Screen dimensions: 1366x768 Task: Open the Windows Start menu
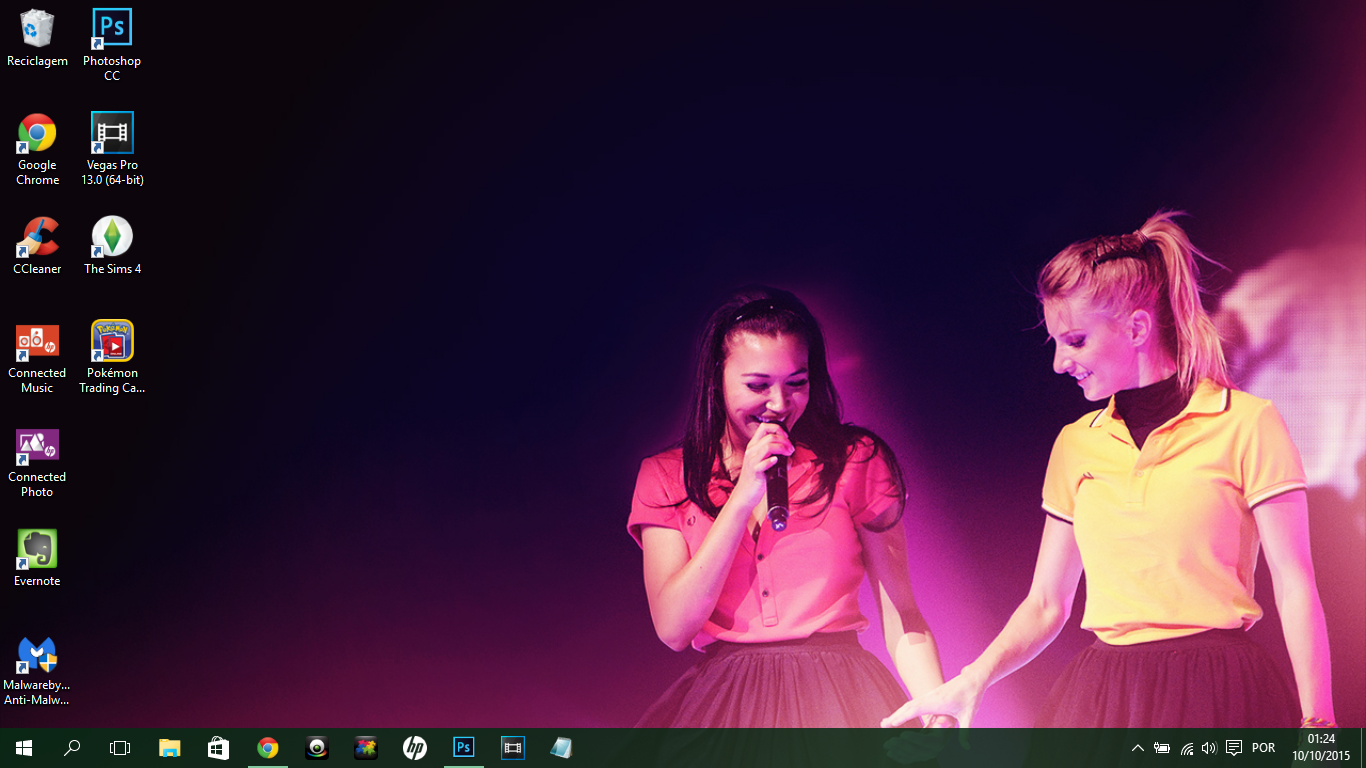click(x=24, y=748)
